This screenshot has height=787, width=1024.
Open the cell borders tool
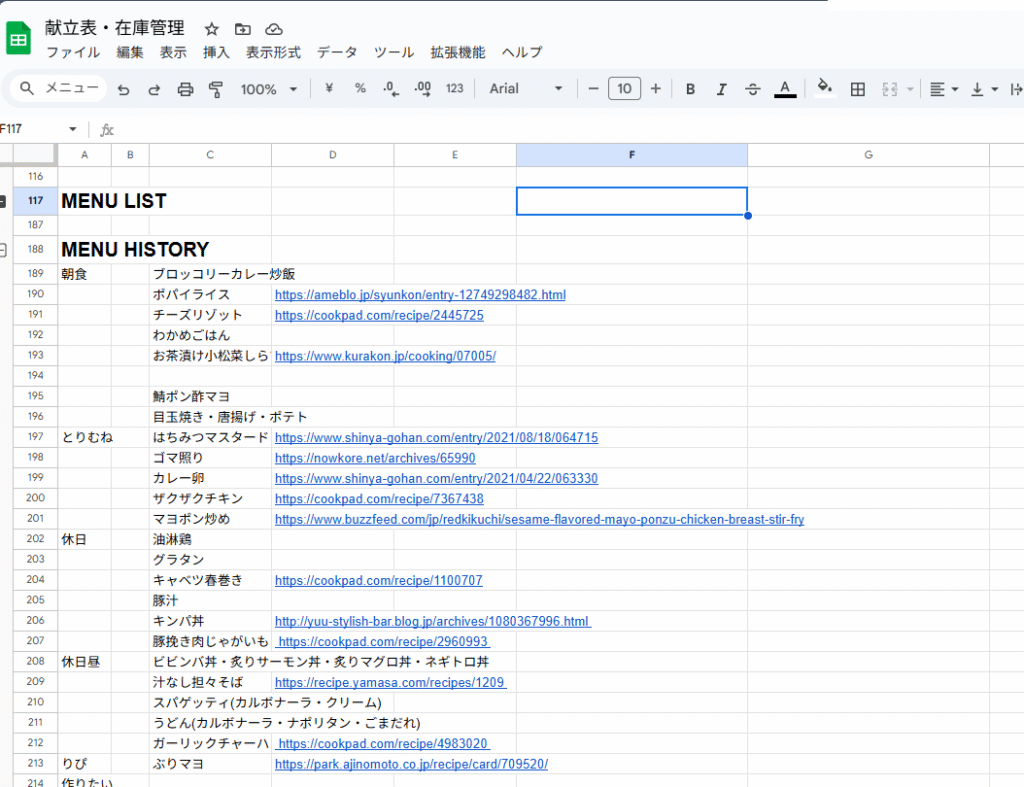click(857, 89)
